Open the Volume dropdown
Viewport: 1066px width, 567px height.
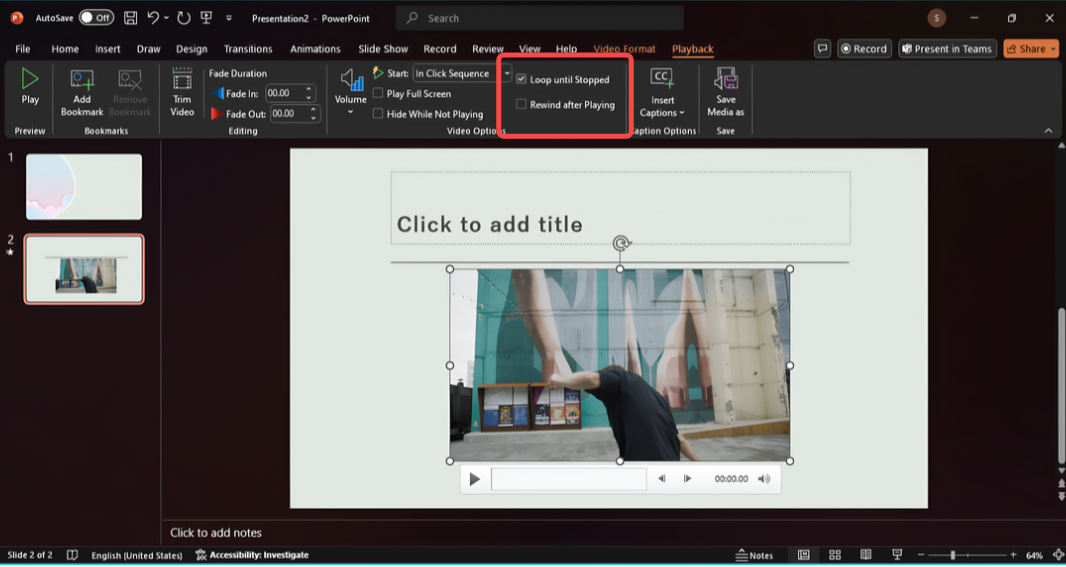tap(351, 92)
